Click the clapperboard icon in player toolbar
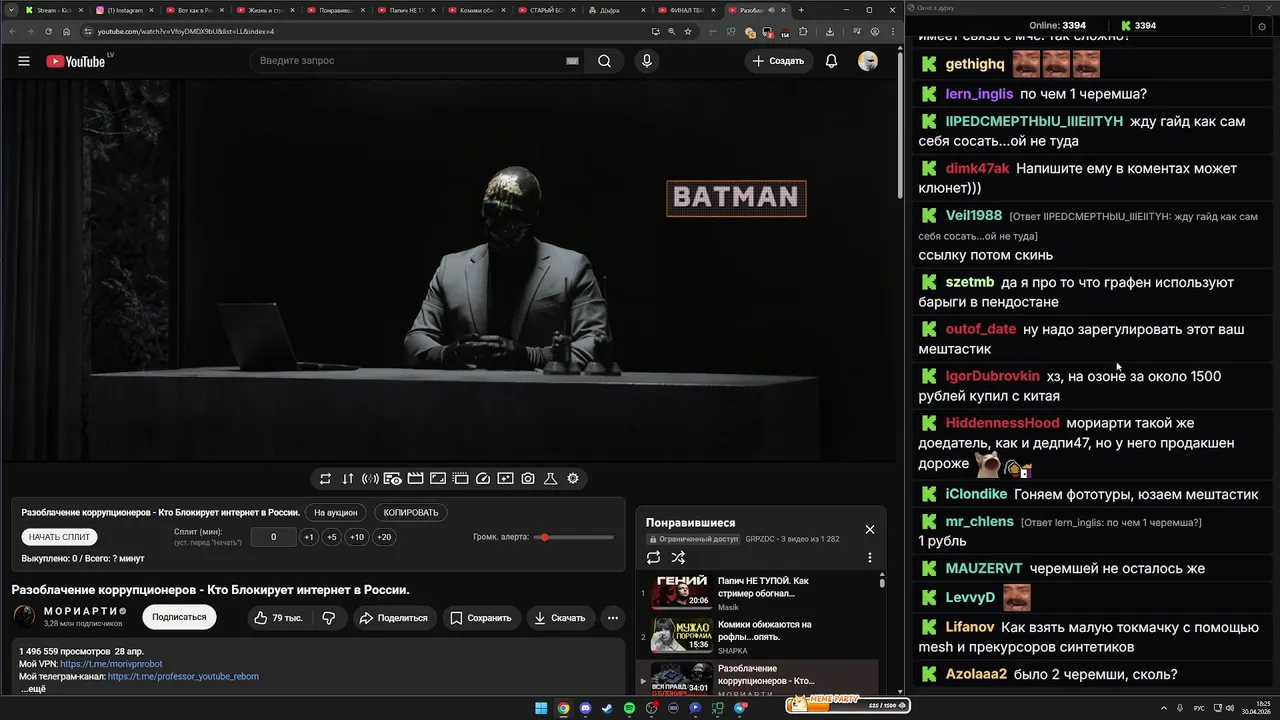This screenshot has height=720, width=1280. (x=415, y=479)
